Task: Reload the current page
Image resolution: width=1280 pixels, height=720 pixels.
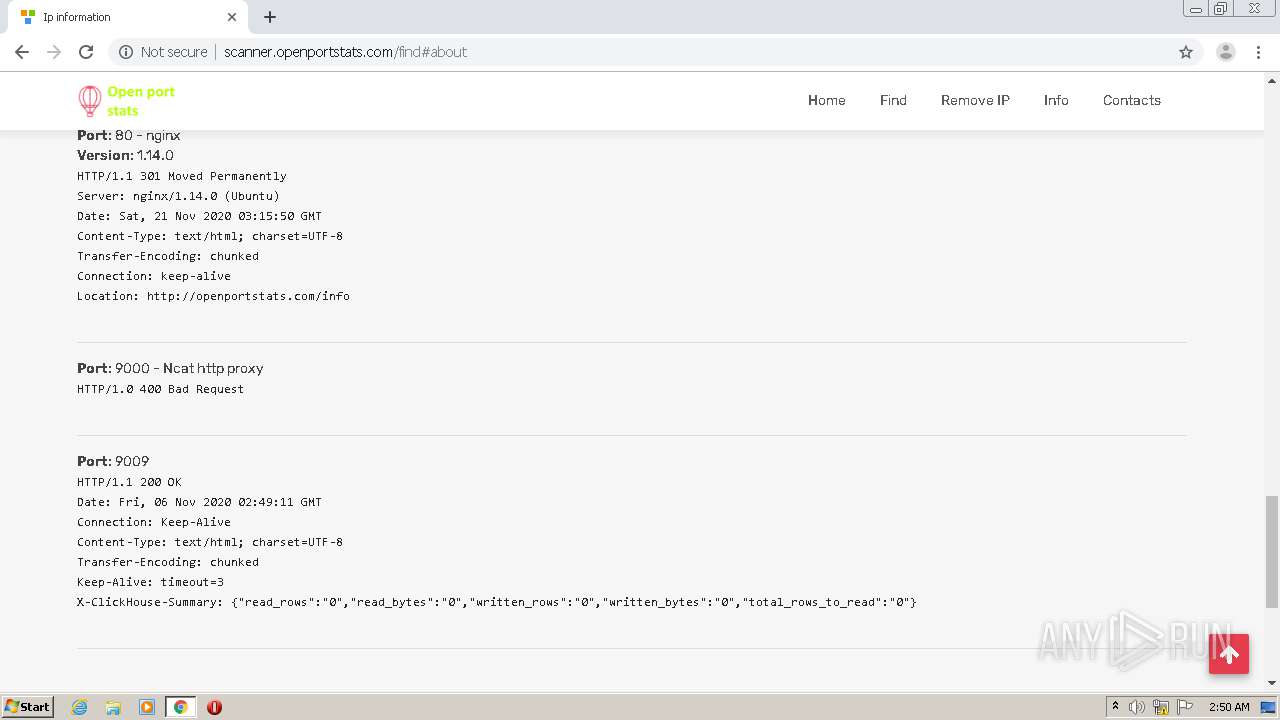Action: [x=86, y=52]
